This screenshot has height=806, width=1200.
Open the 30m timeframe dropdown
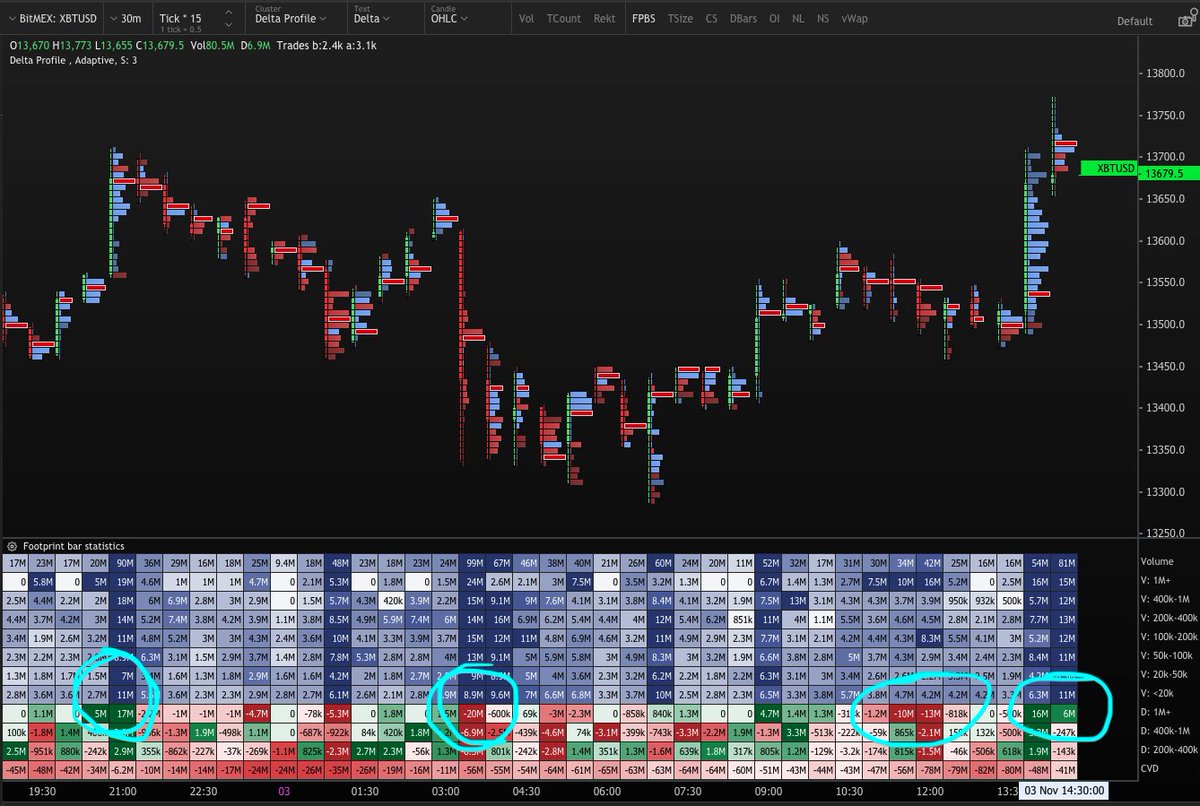pos(126,18)
